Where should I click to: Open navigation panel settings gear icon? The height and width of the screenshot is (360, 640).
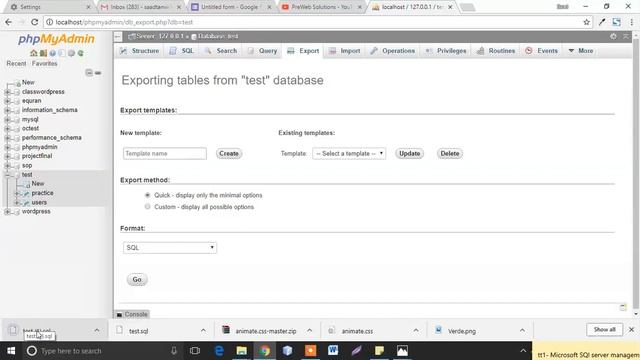pos(71,53)
